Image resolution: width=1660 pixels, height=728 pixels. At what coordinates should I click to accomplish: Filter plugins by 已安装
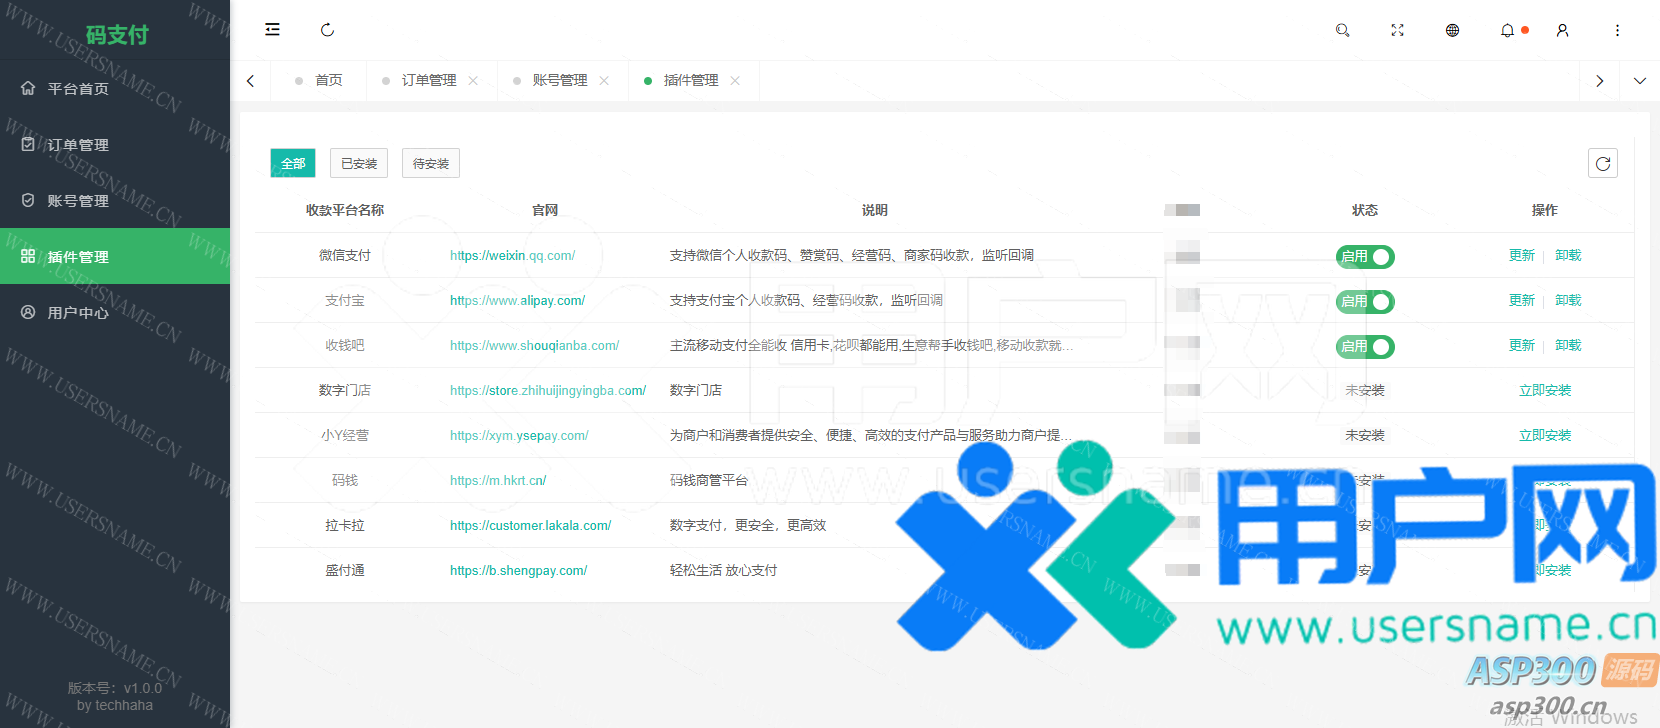[359, 164]
